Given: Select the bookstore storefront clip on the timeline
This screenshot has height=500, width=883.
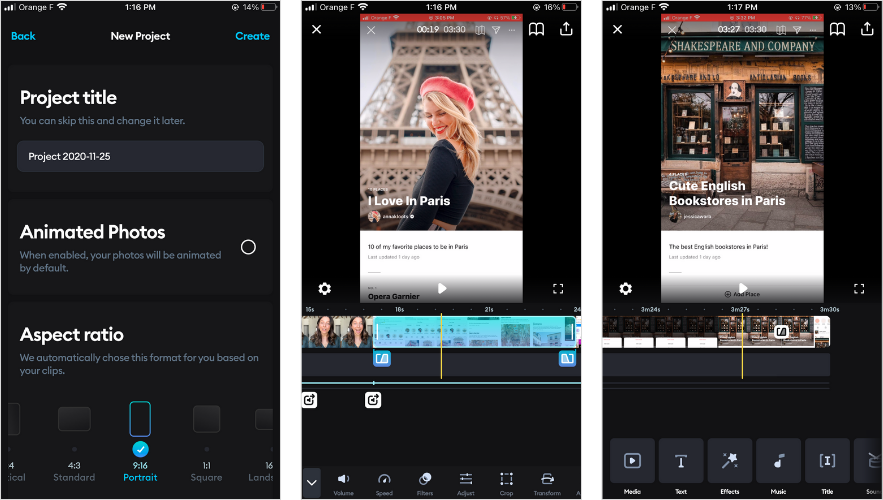Looking at the screenshot, I should tap(708, 332).
